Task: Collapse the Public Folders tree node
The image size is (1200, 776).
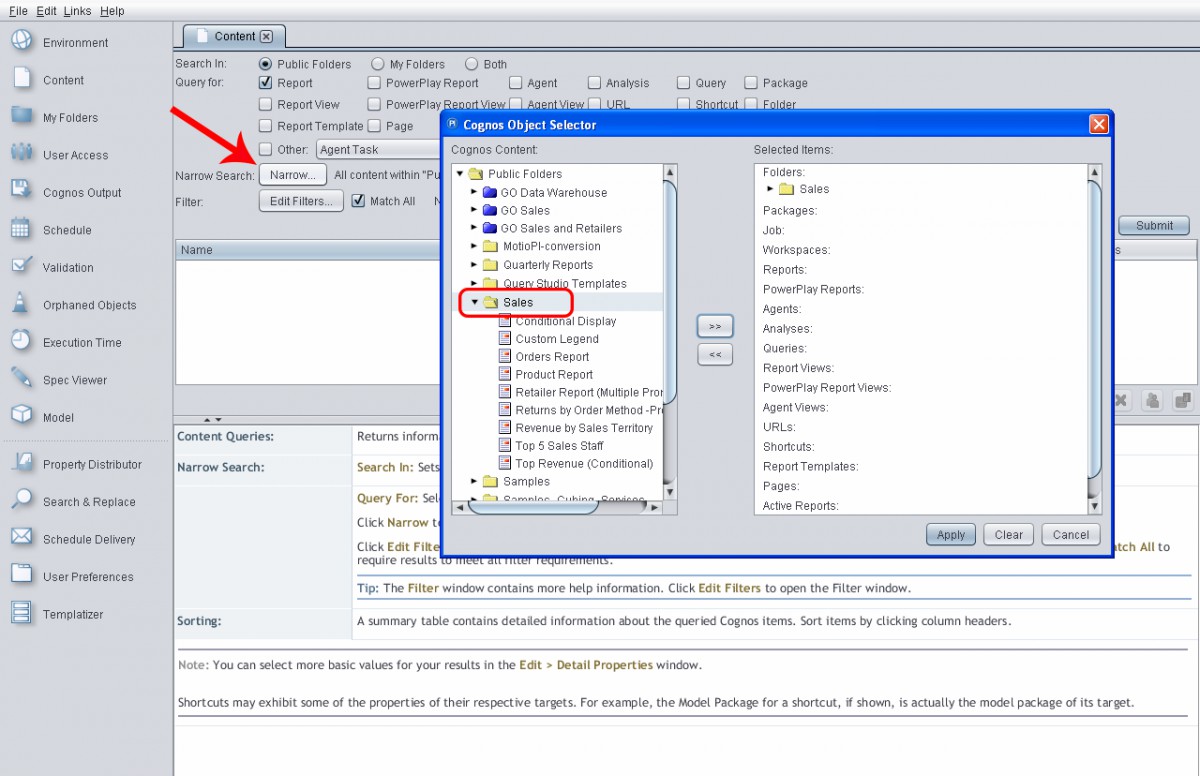Action: coord(459,174)
